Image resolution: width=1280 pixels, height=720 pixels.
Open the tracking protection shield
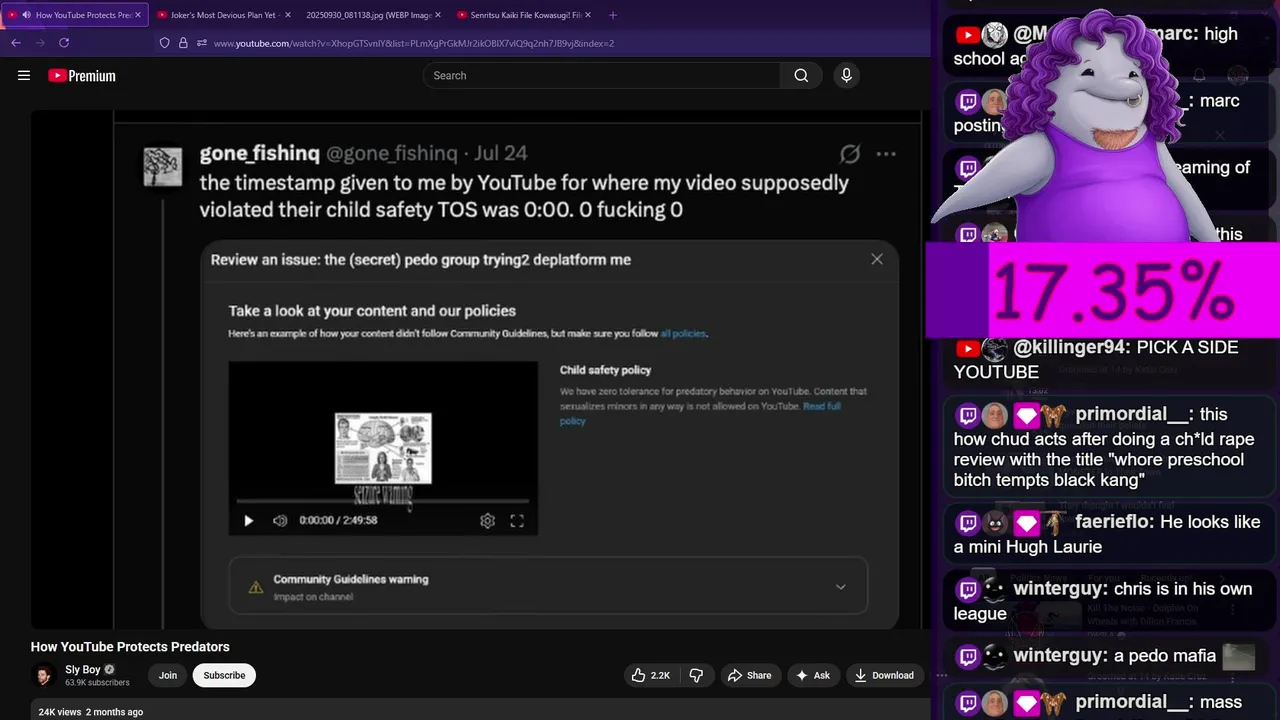click(x=165, y=43)
